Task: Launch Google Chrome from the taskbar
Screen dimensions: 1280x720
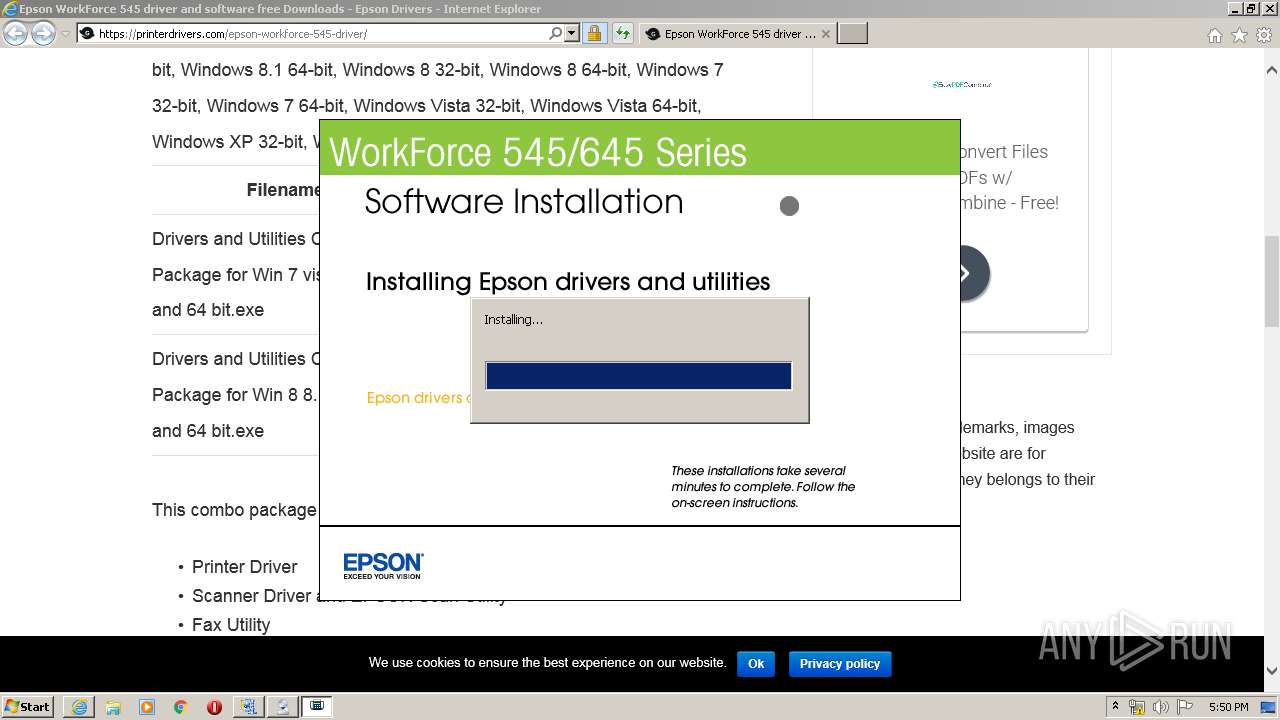Action: (x=180, y=707)
